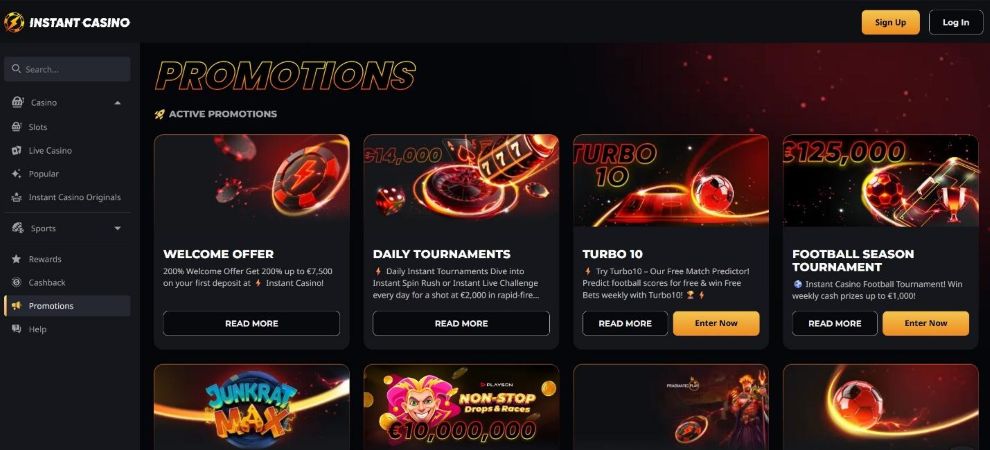
Task: Click the Instant Casino lightning logo icon
Action: (x=14, y=22)
